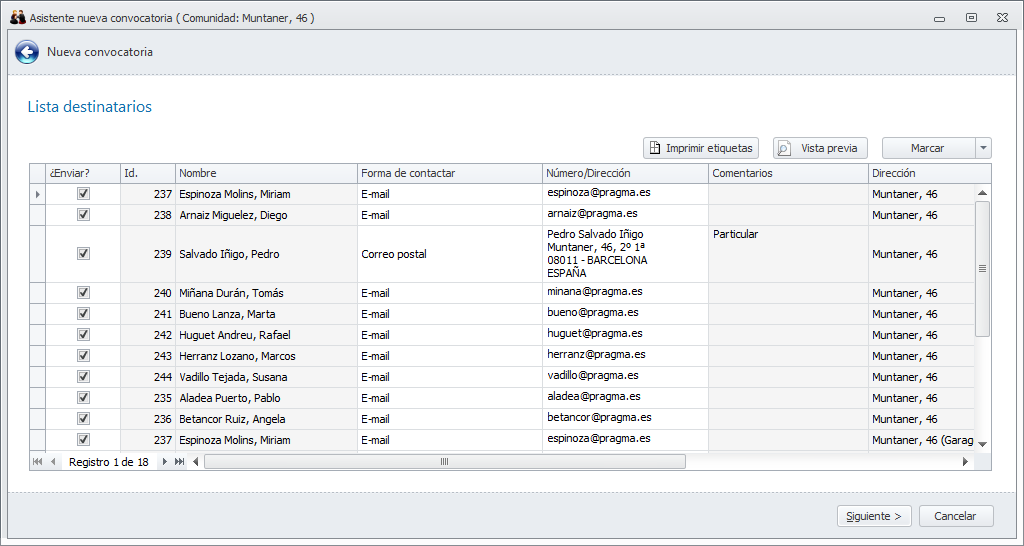Click the application icon in title bar
This screenshot has width=1024, height=546.
tap(17, 17)
